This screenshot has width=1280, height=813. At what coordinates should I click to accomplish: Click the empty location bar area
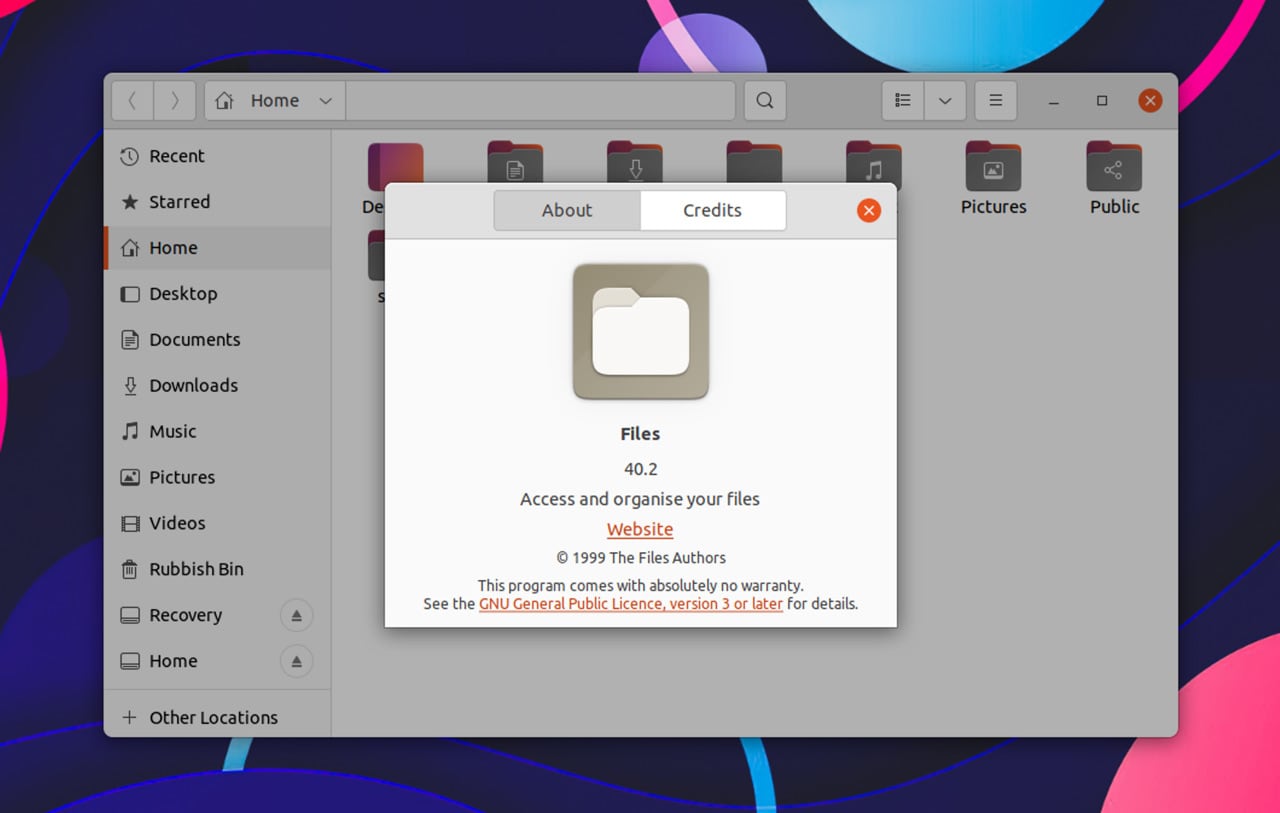click(x=540, y=101)
